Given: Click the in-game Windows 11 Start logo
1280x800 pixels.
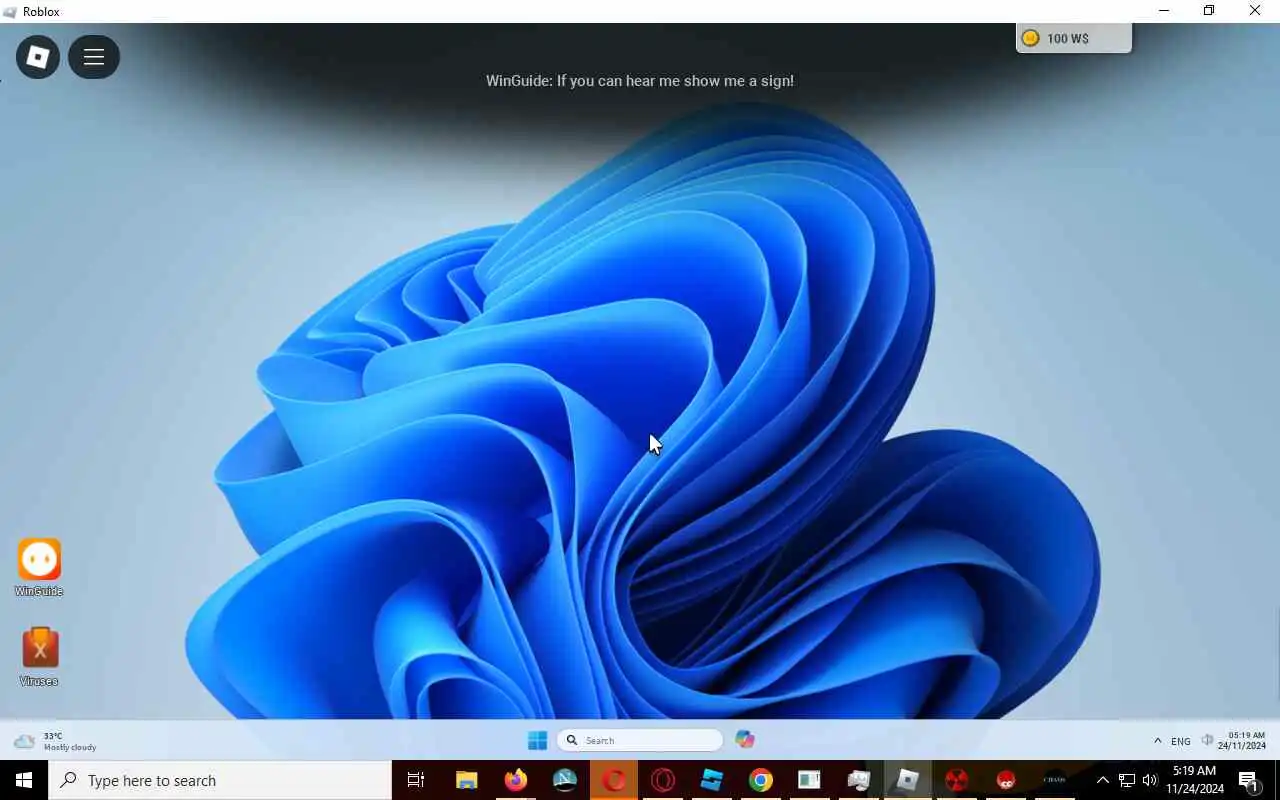Looking at the screenshot, I should coord(537,740).
